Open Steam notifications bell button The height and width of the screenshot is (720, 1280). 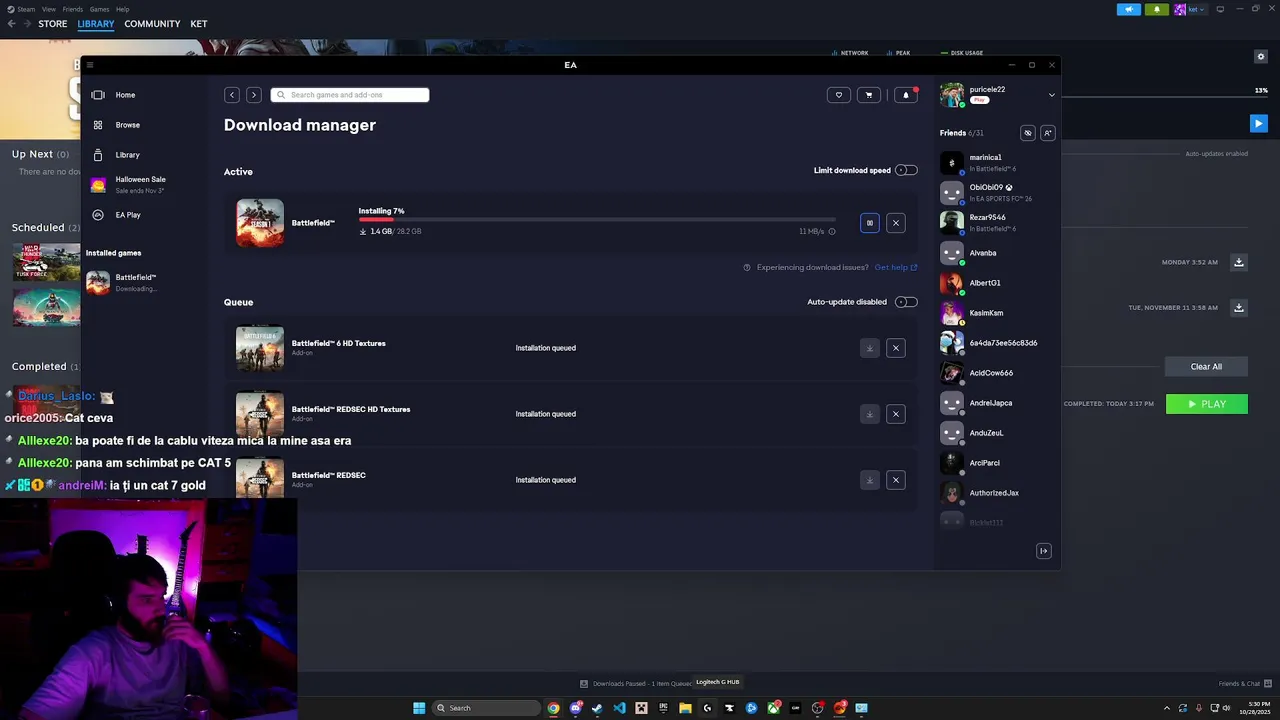point(1157,9)
